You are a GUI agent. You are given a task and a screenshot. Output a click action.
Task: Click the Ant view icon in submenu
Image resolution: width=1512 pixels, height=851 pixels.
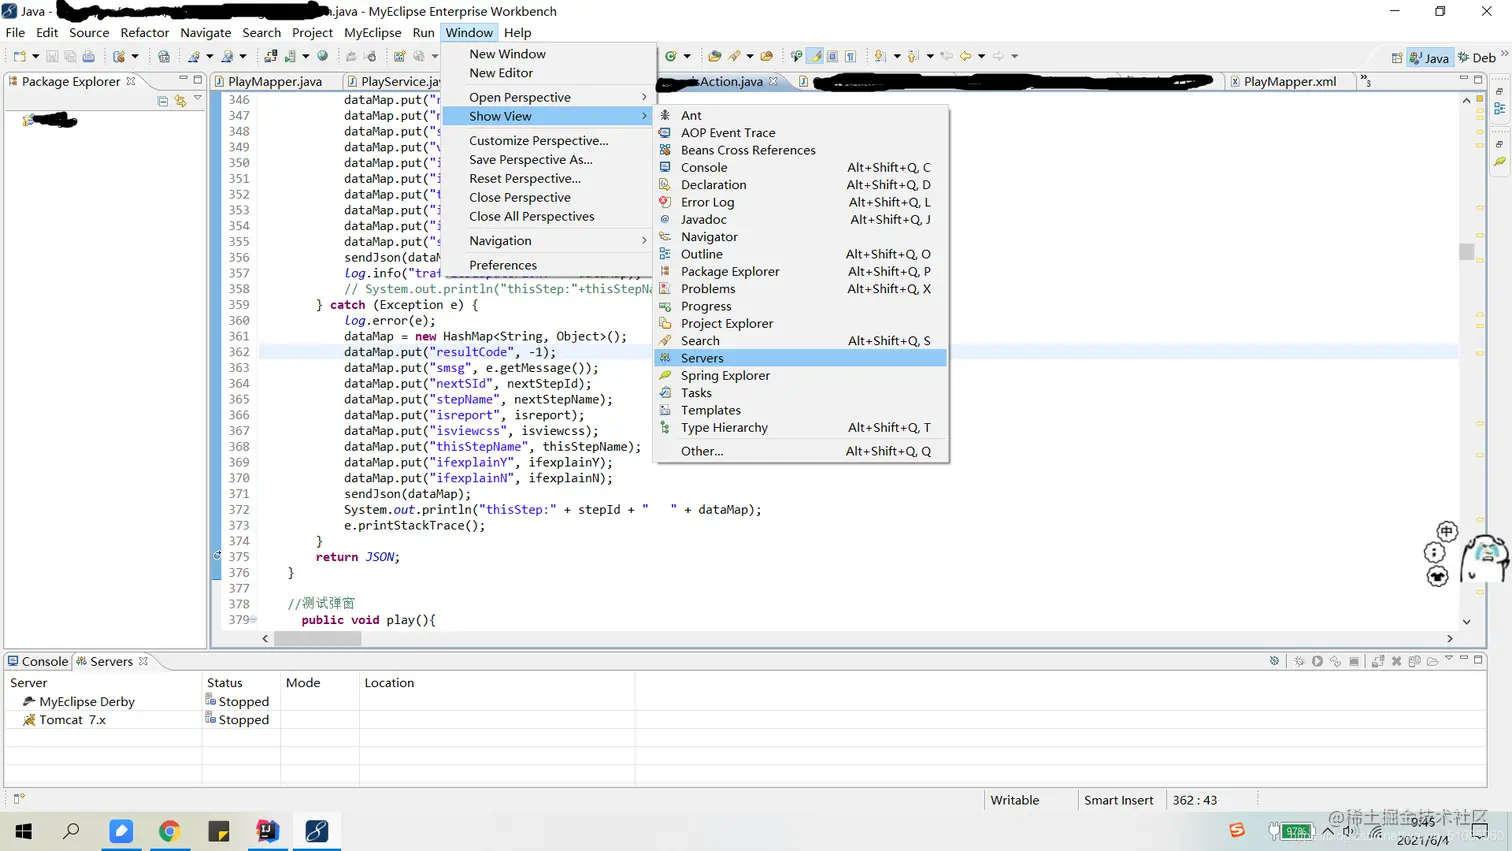click(x=665, y=115)
